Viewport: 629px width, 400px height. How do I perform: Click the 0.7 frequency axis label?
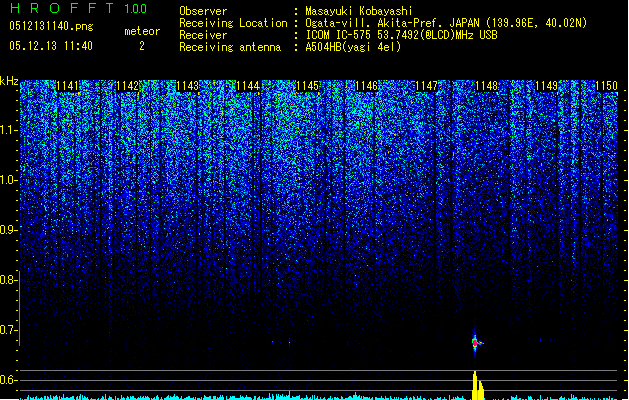click(x=8, y=330)
